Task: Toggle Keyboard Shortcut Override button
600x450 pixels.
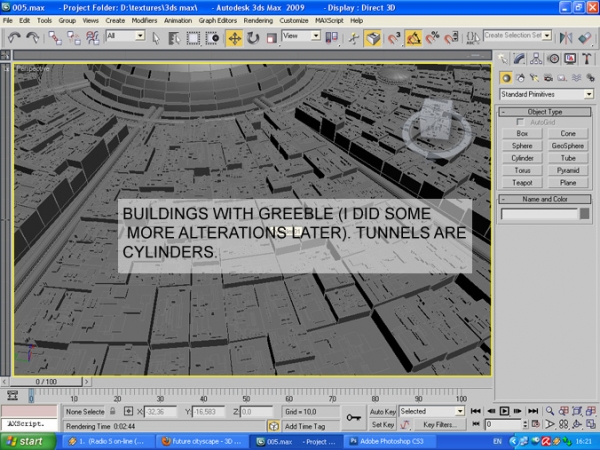Action: pos(373,38)
